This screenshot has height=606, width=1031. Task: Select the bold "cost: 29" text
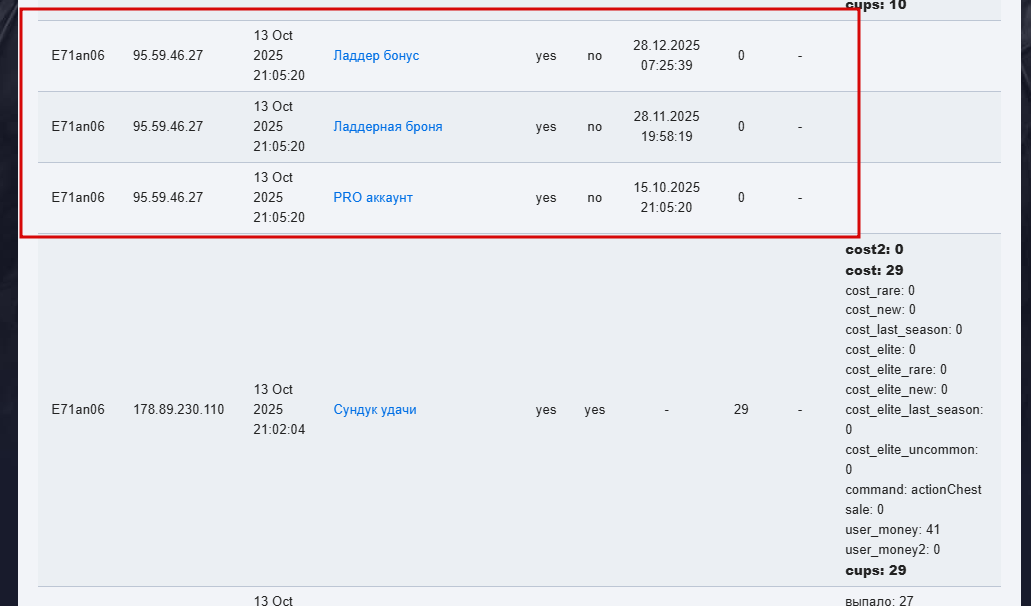(874, 270)
